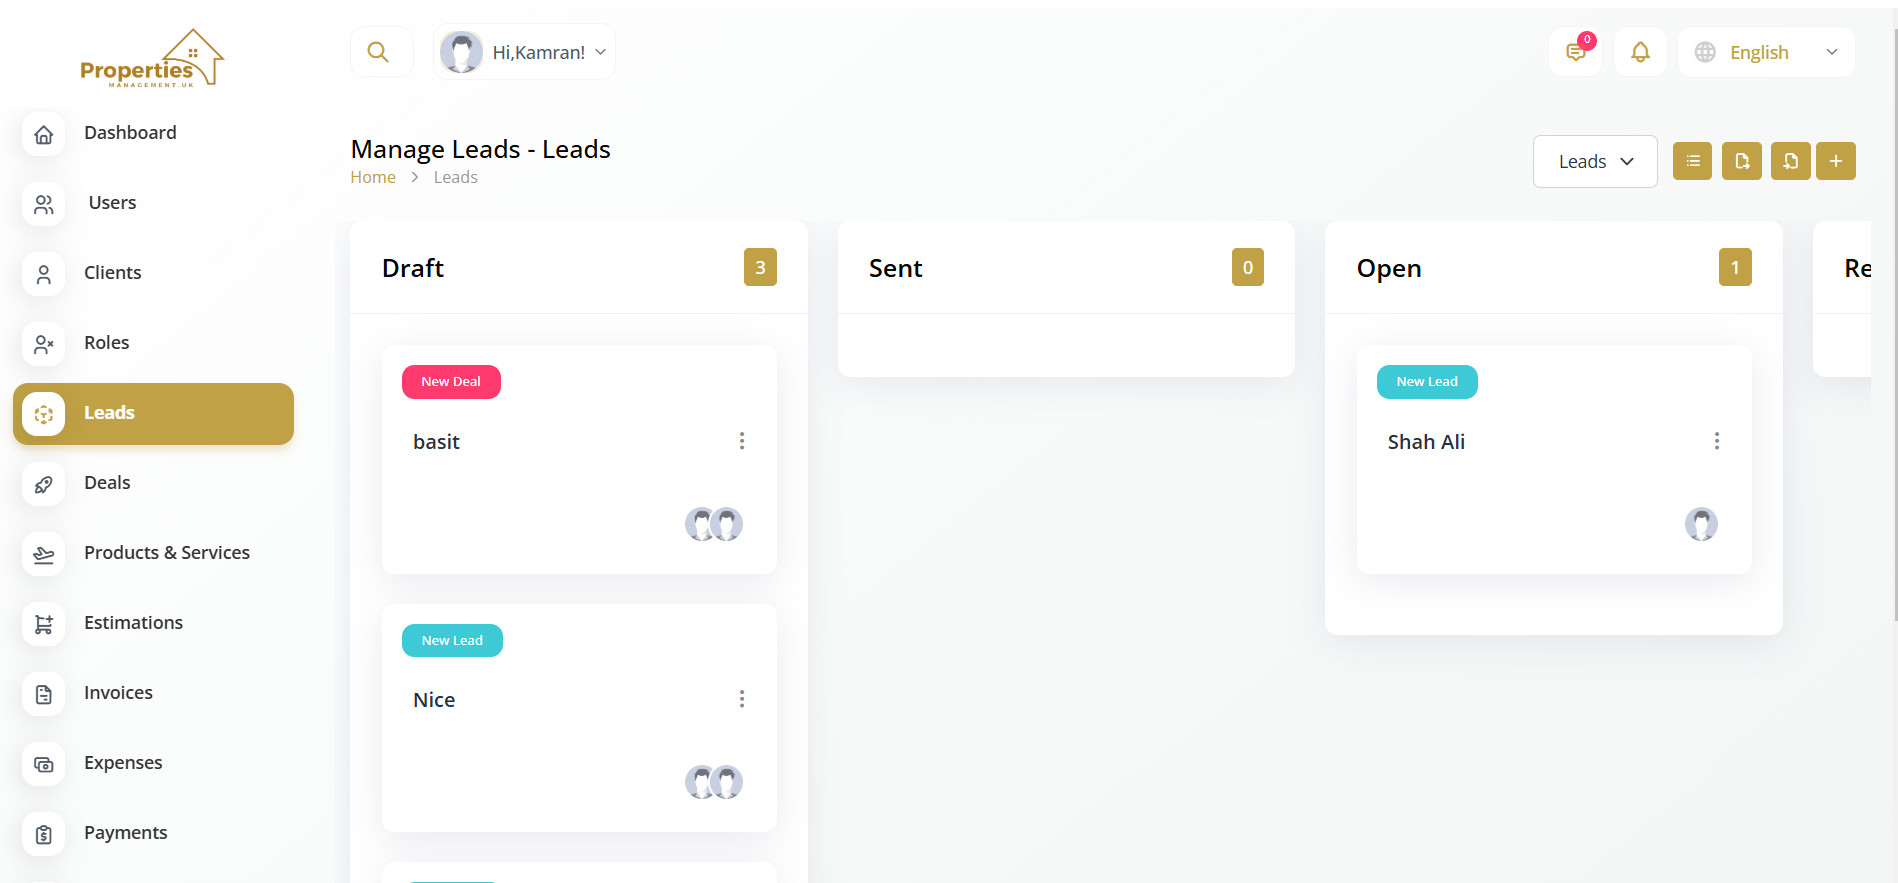Image resolution: width=1898 pixels, height=883 pixels.
Task: Go to Deals in the sidebar
Action: 107,483
